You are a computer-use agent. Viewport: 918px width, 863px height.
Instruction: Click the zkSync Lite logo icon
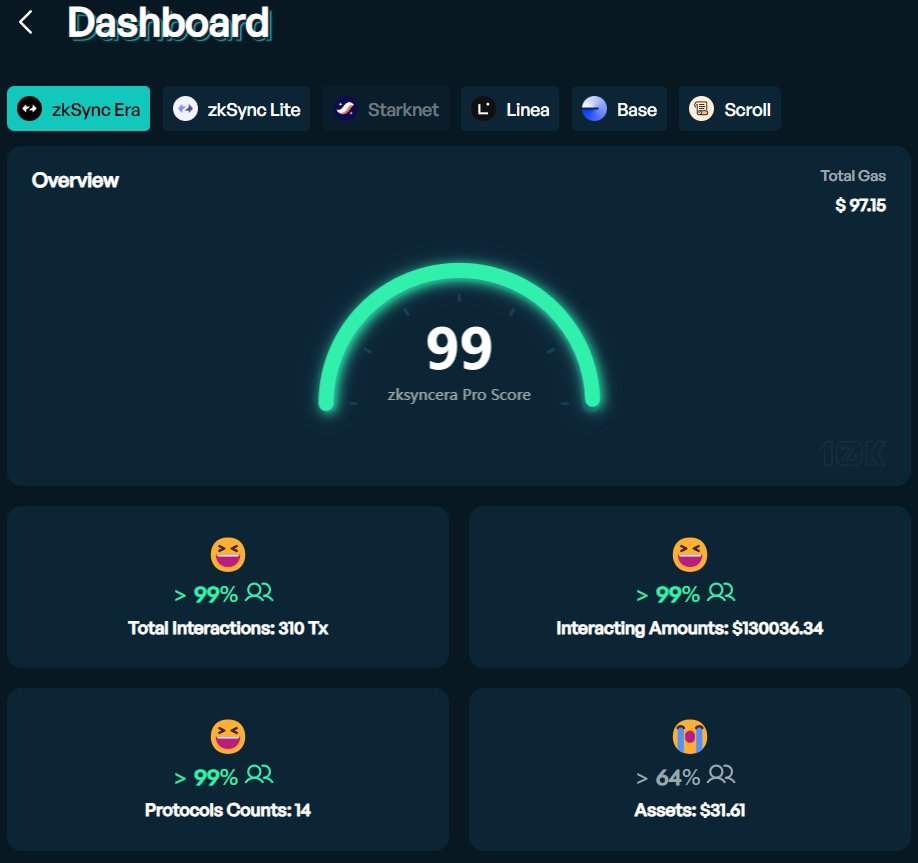(186, 109)
